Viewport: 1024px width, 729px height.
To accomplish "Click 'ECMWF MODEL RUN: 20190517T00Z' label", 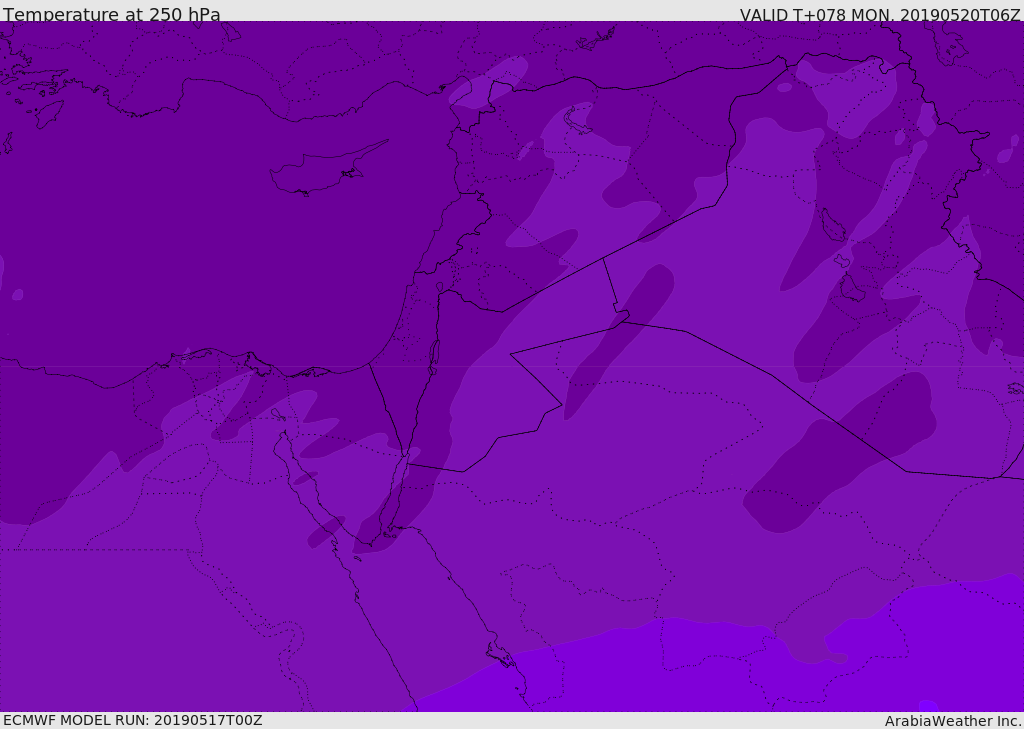I will [x=133, y=721].
